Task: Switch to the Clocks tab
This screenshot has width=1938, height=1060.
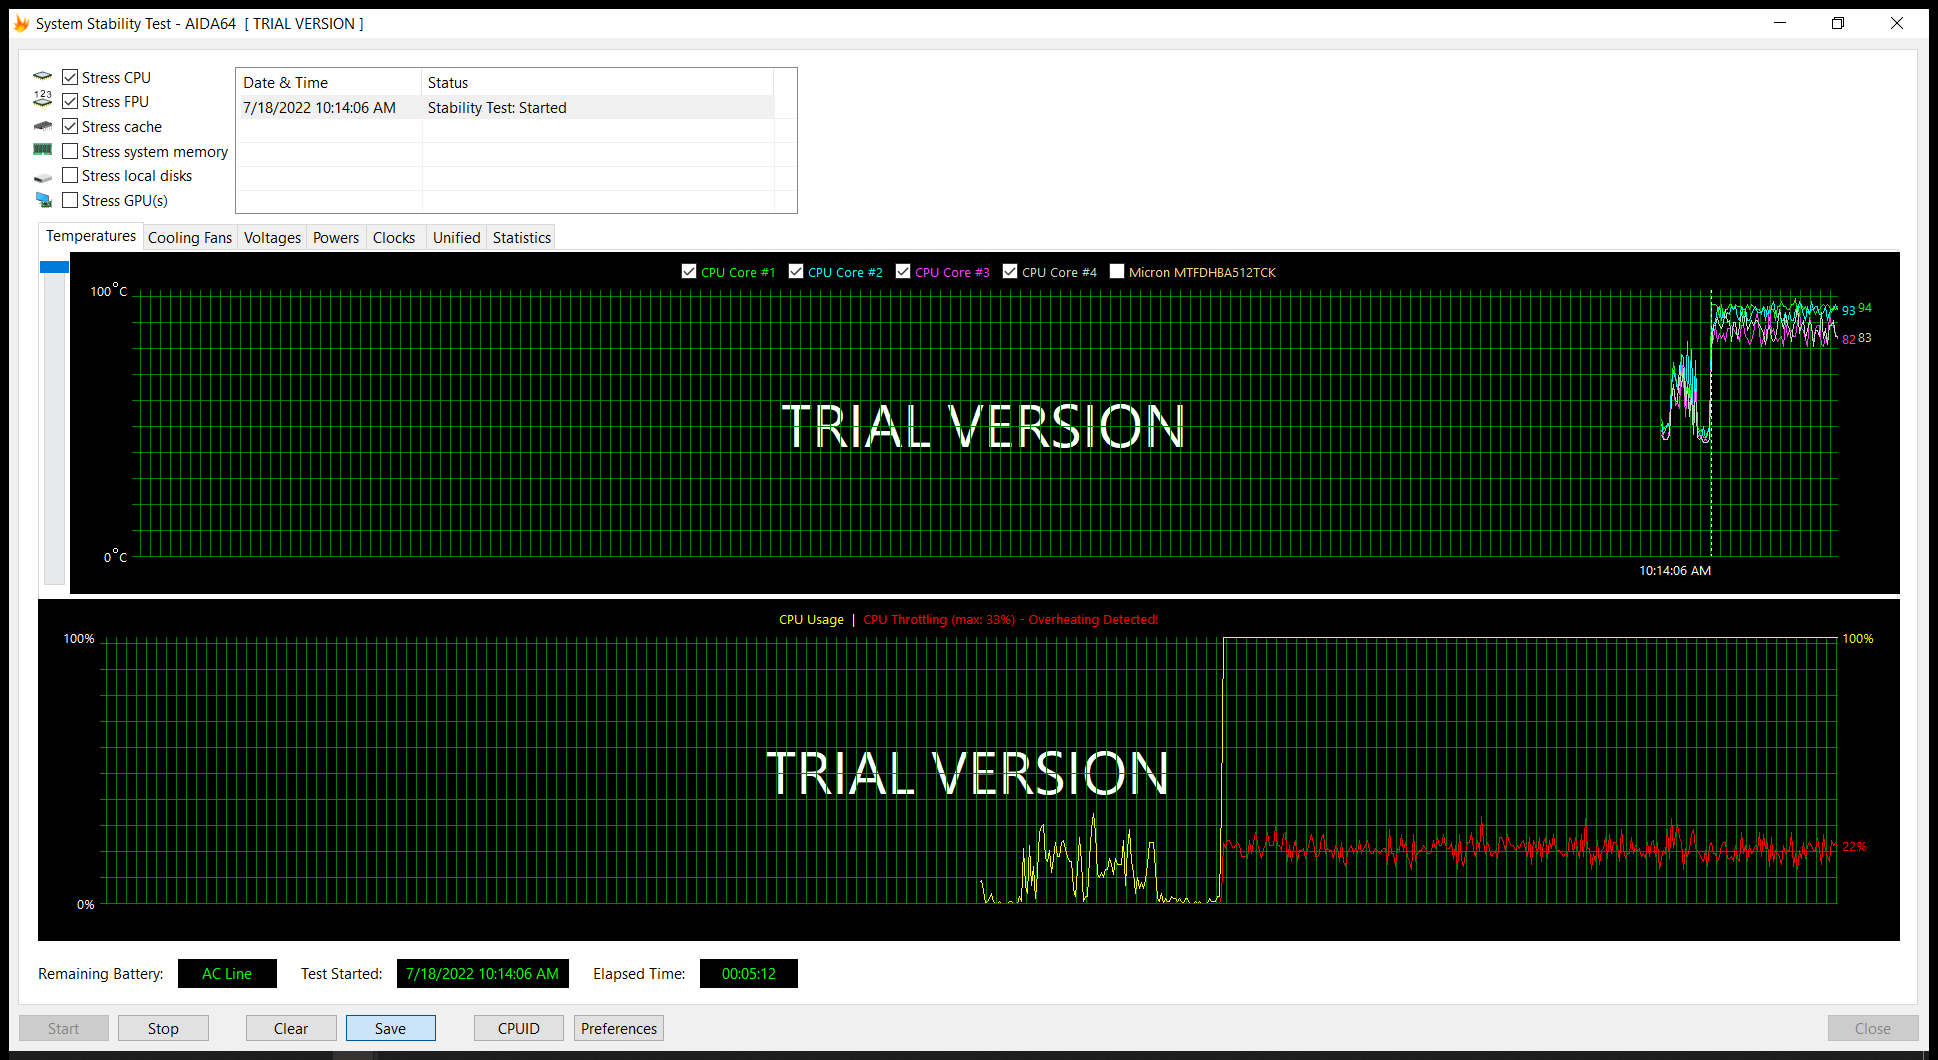Action: point(394,238)
